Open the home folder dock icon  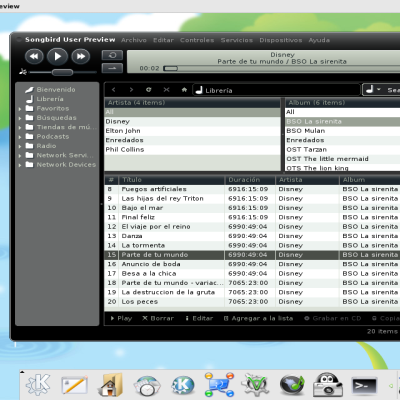(x=110, y=385)
